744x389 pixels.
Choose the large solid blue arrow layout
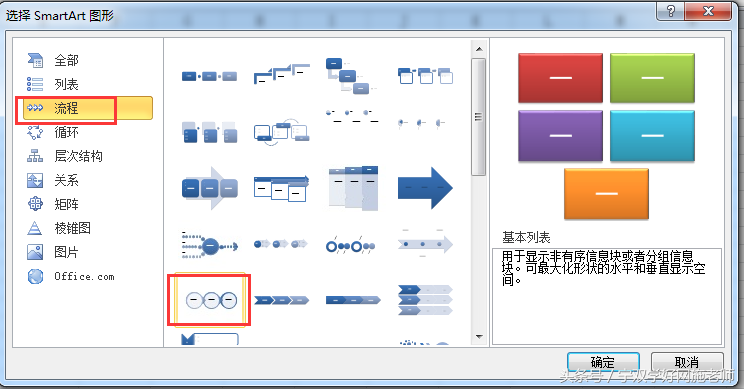coord(425,188)
